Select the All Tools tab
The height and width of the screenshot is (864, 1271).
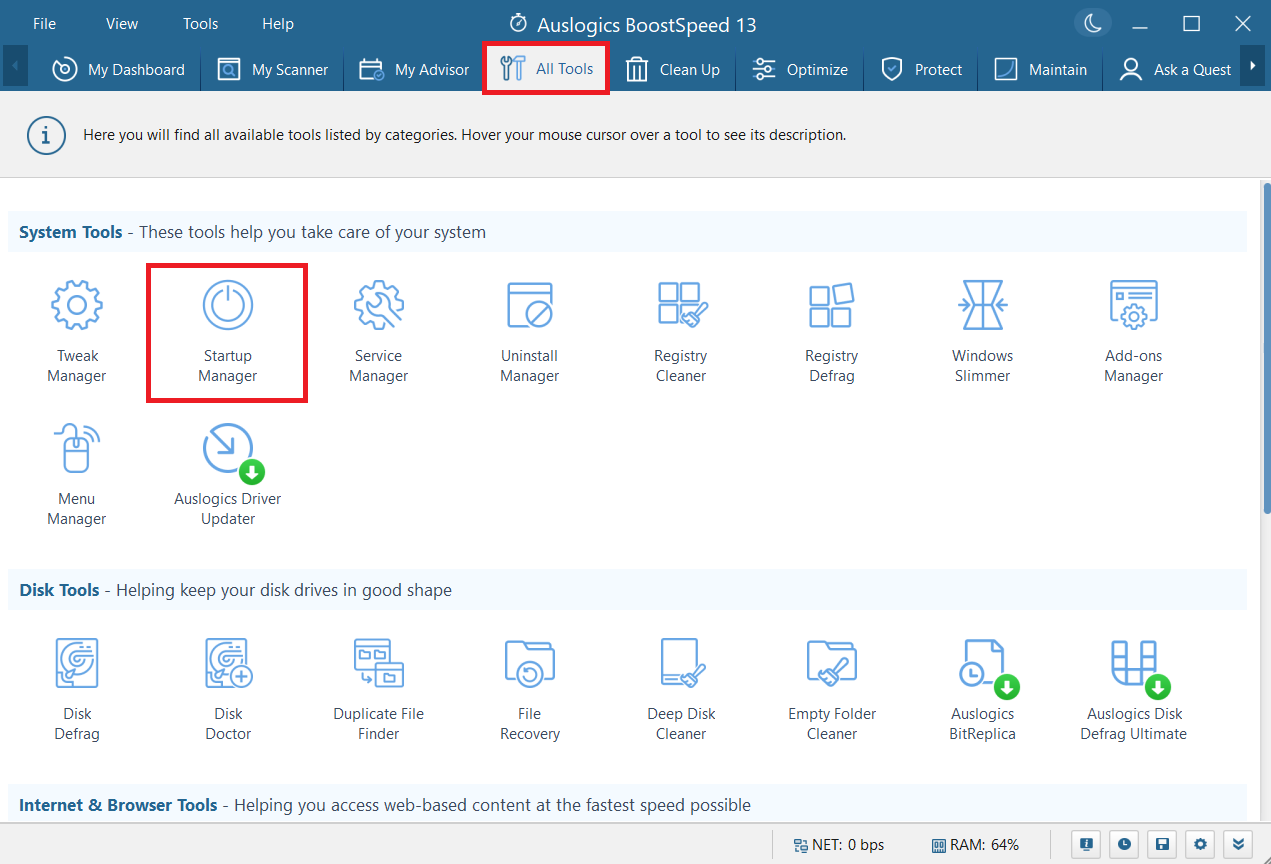click(546, 69)
